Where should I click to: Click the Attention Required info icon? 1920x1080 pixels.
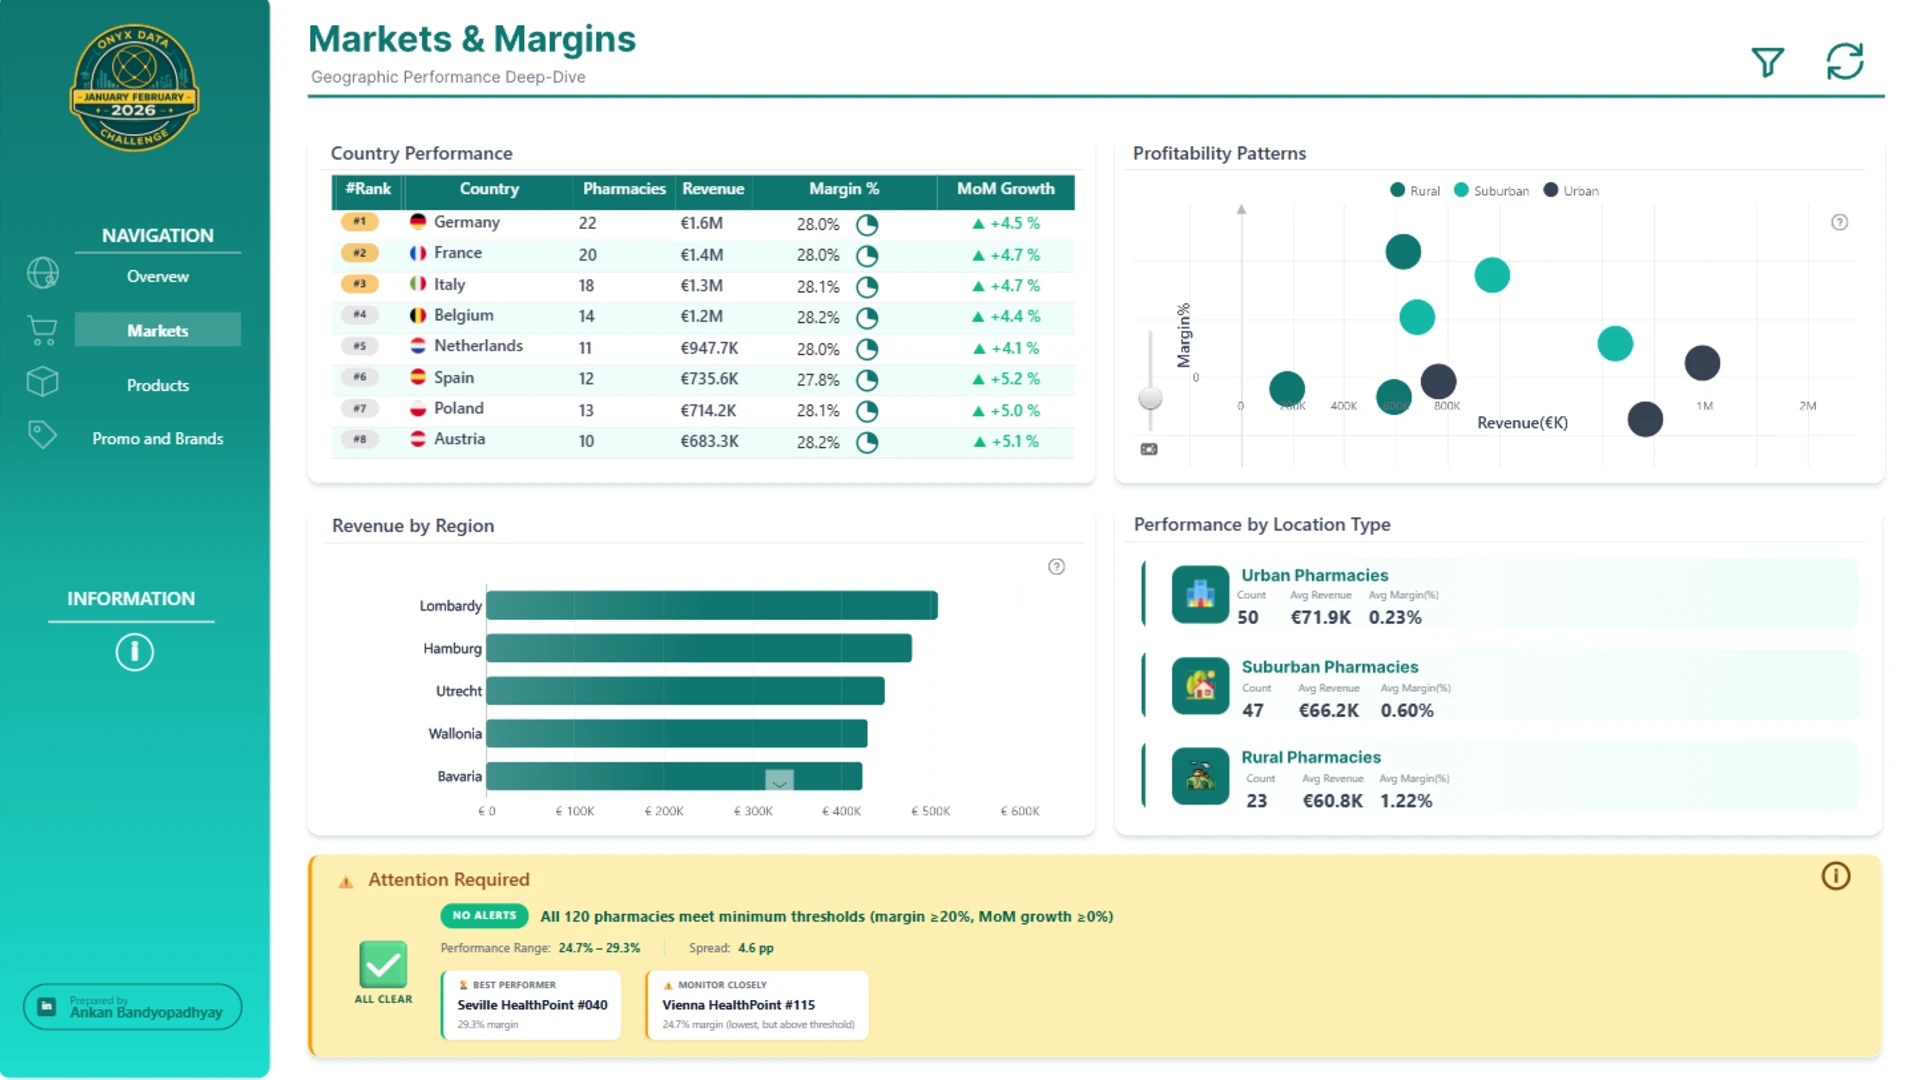pyautogui.click(x=1835, y=876)
